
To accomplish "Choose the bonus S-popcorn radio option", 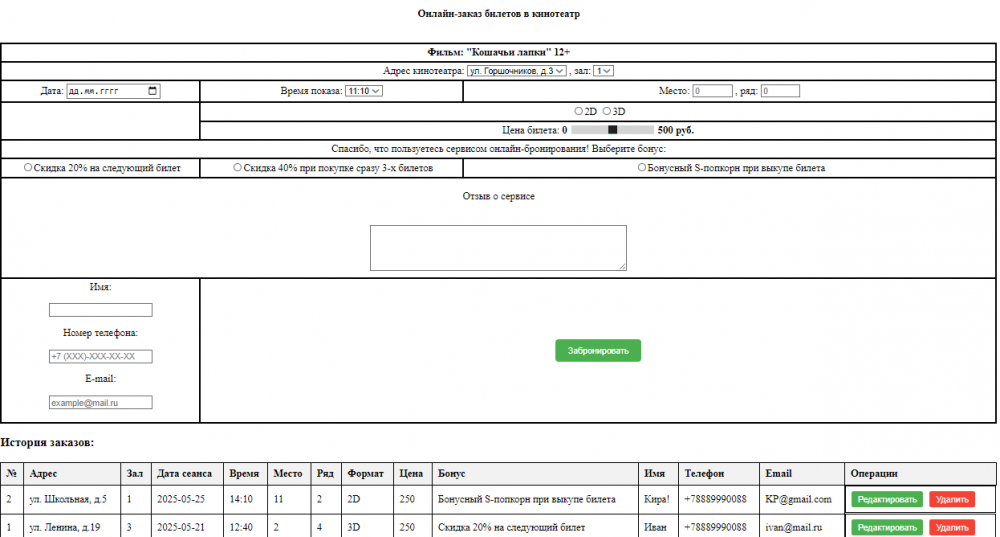I will [x=642, y=167].
